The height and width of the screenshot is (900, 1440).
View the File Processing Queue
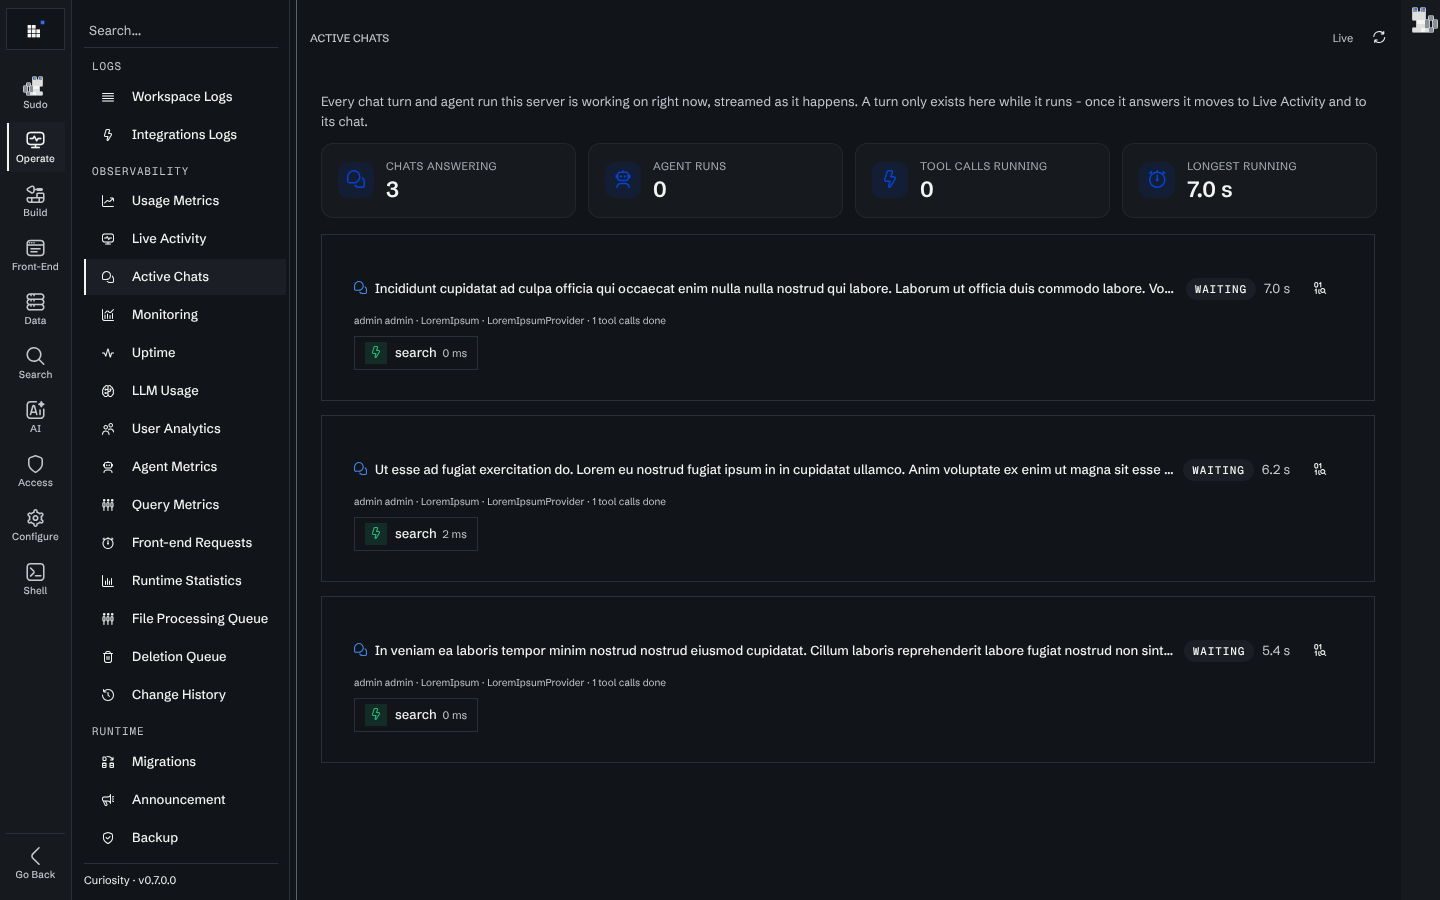(185, 619)
